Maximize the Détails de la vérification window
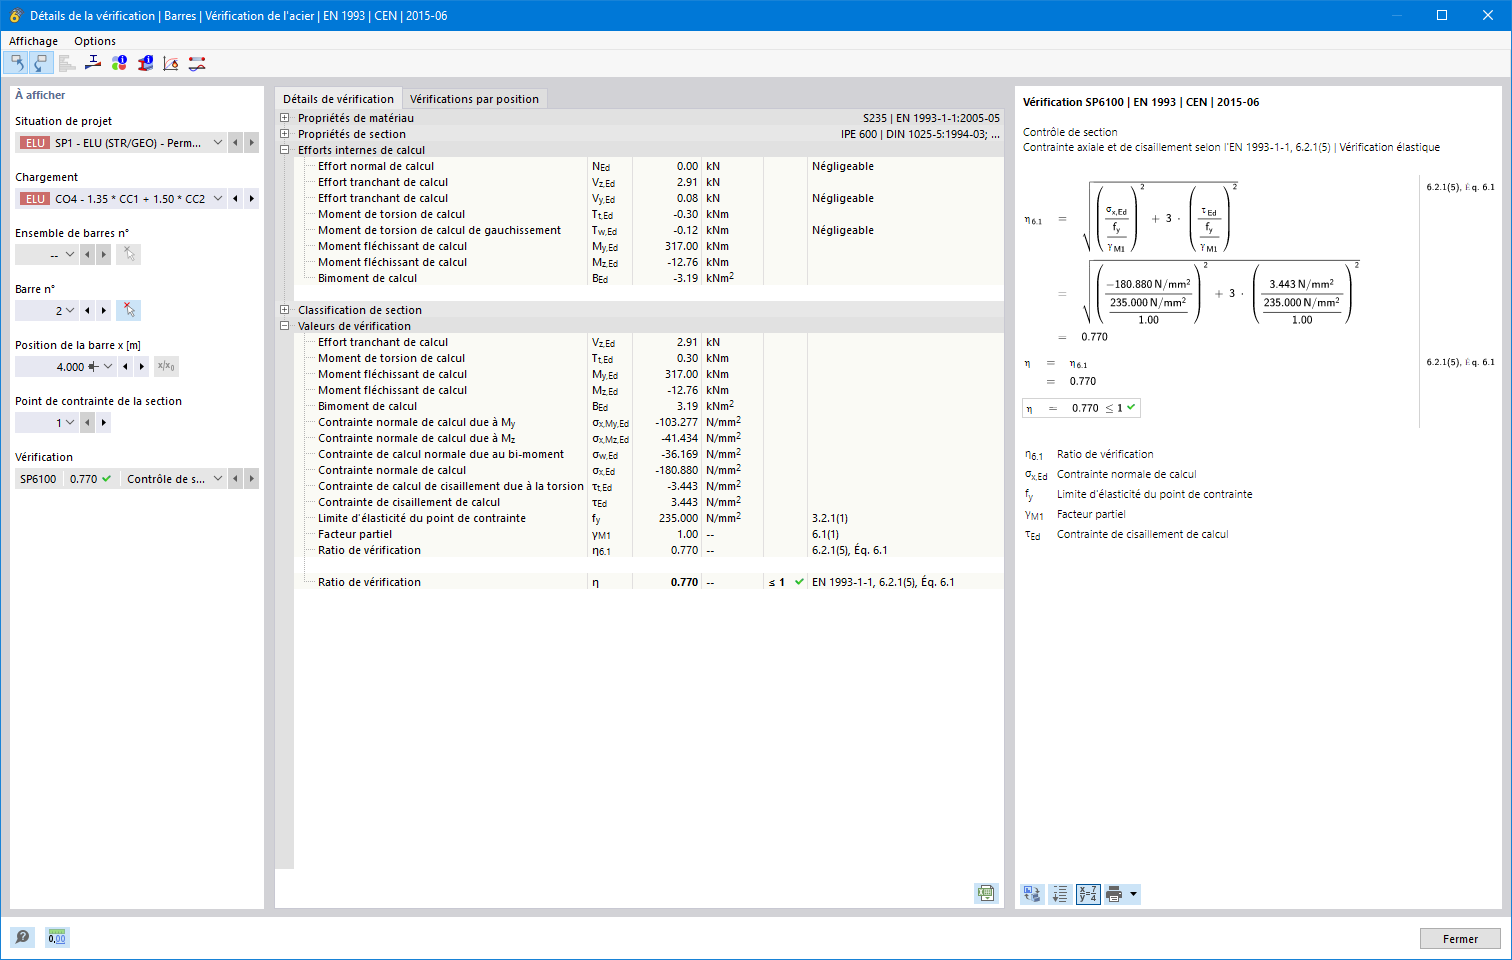 coord(1442,15)
